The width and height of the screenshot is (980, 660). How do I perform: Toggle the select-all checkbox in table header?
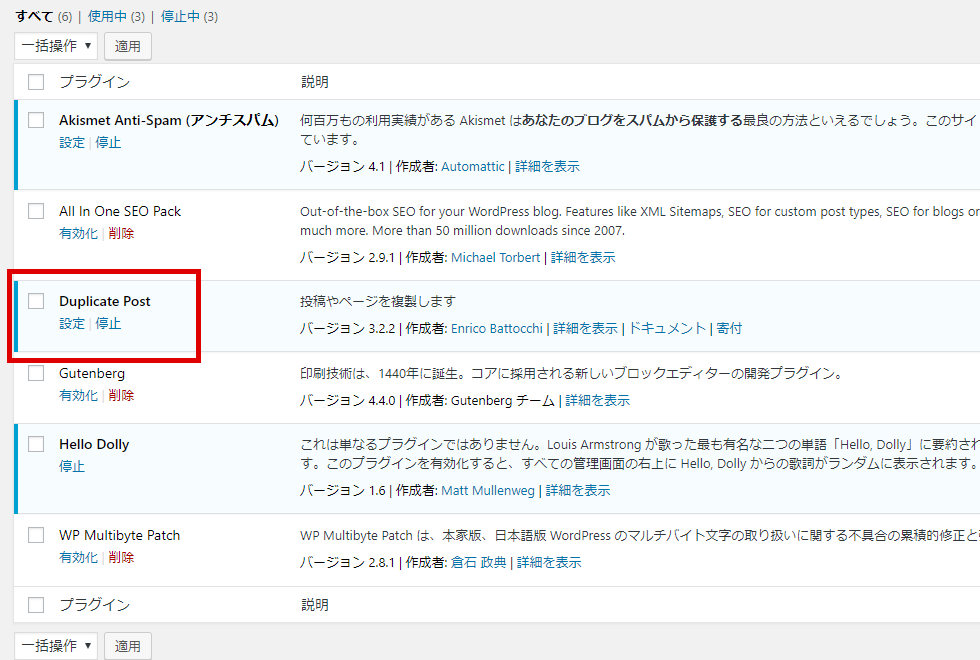pyautogui.click(x=36, y=82)
